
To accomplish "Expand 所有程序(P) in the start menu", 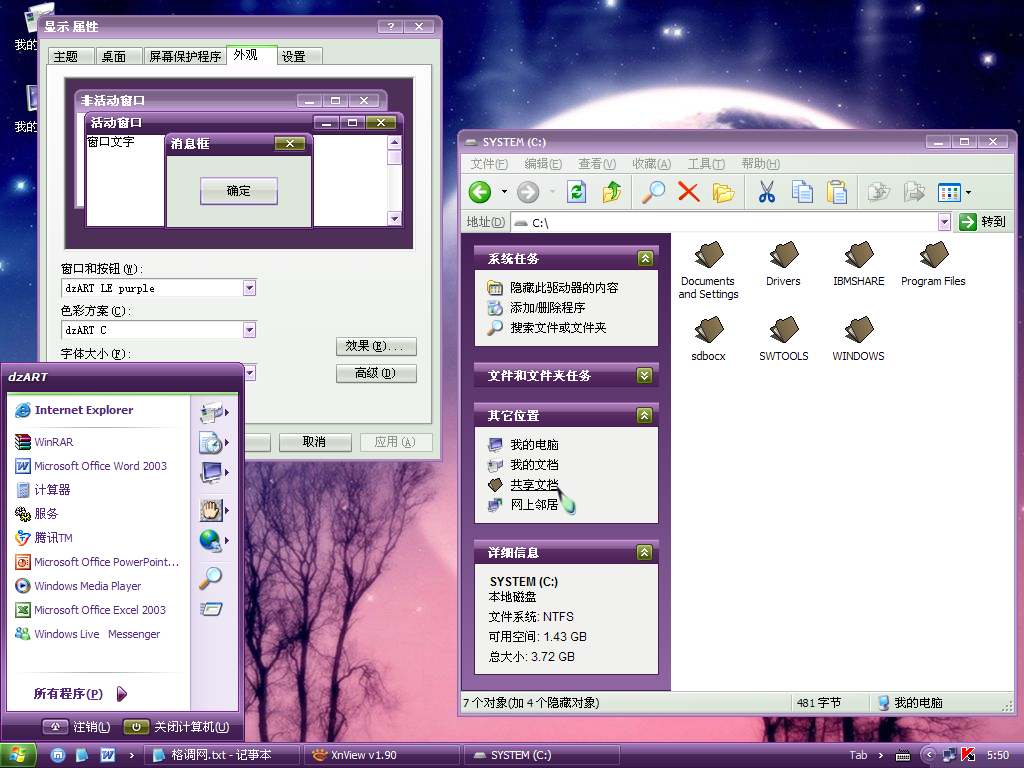I will [80, 694].
